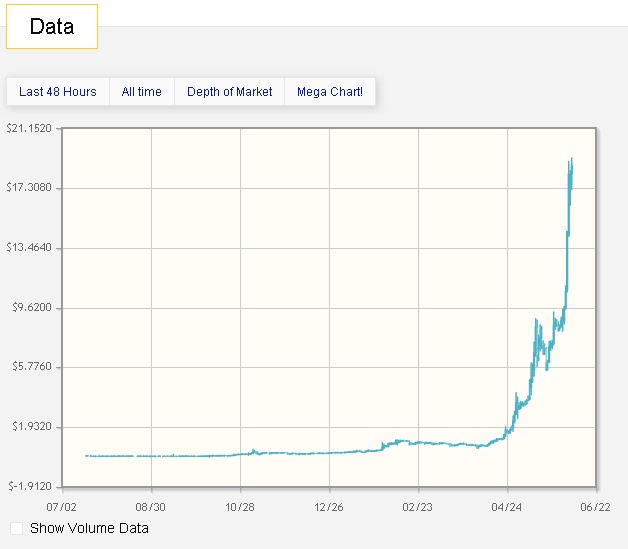The height and width of the screenshot is (549, 628).
Task: Open the Data tab
Action: (x=52, y=27)
